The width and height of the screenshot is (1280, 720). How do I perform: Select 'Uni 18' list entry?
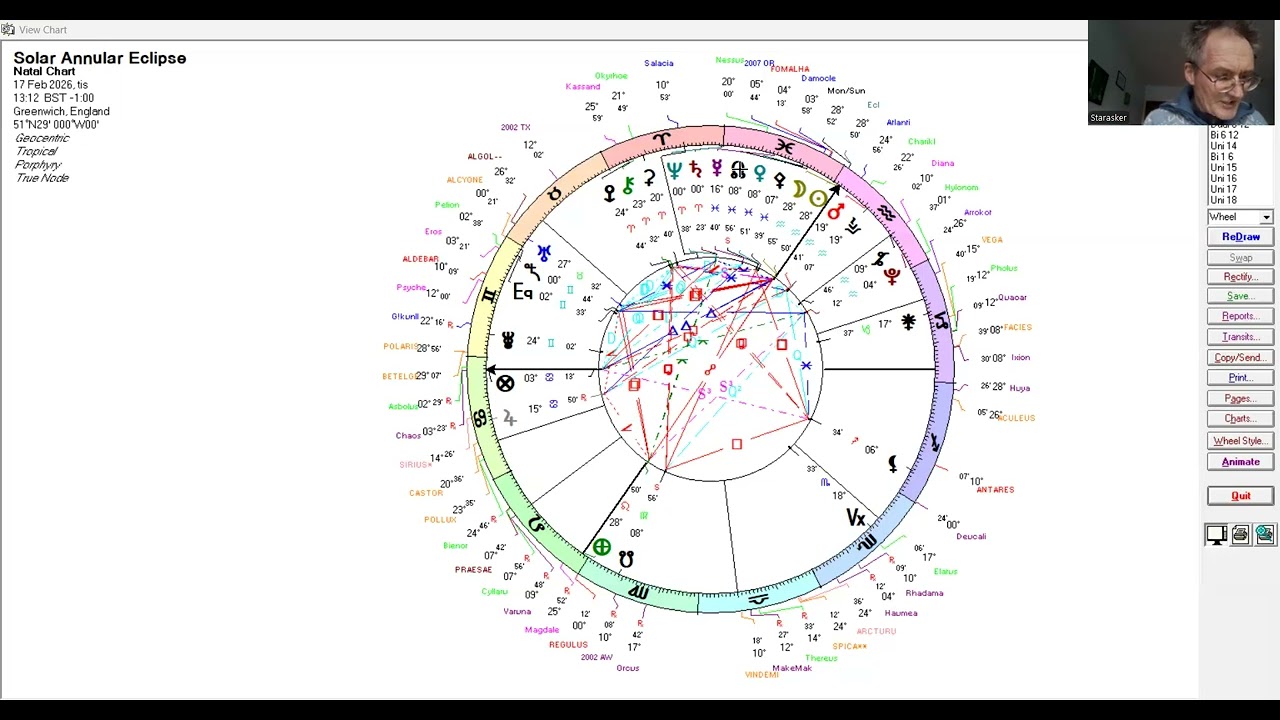(x=1223, y=201)
